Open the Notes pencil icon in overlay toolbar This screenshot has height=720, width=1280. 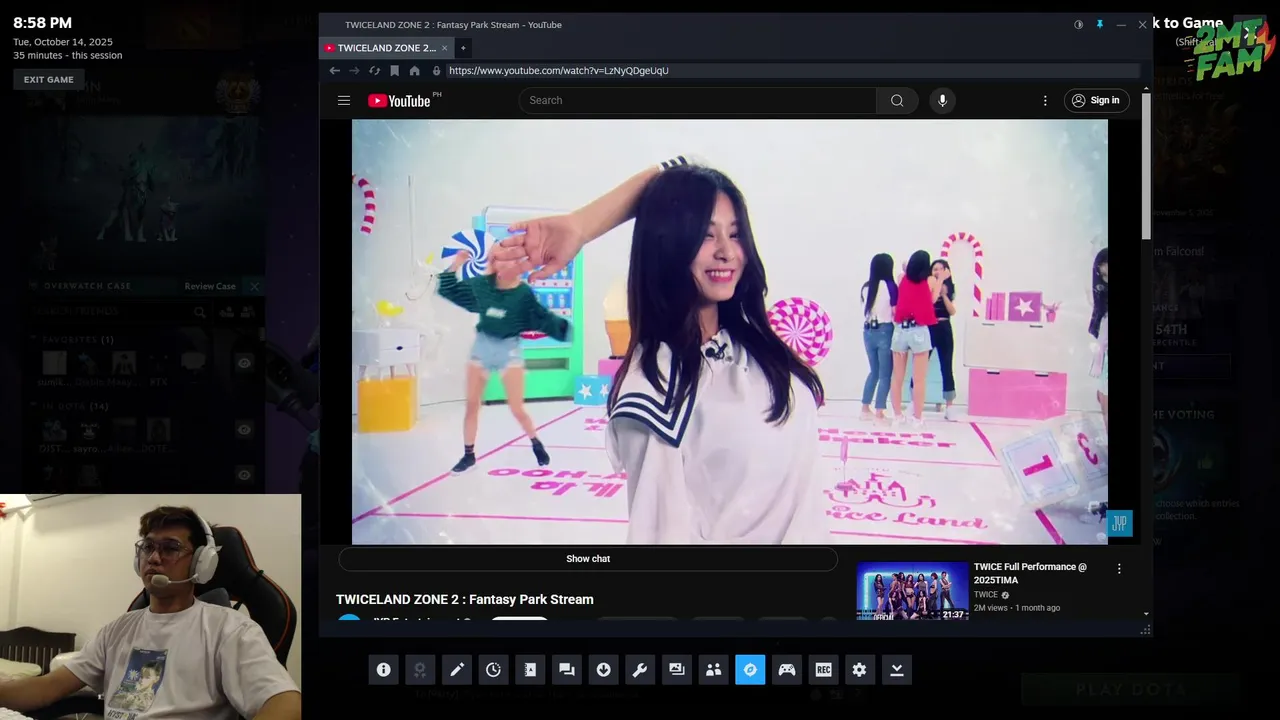[x=457, y=670]
